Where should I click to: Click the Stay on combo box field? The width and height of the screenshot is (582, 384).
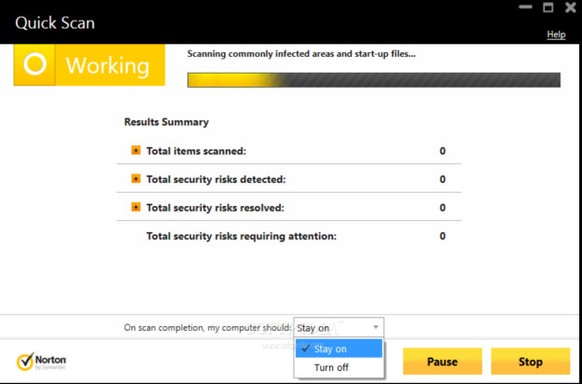click(339, 328)
